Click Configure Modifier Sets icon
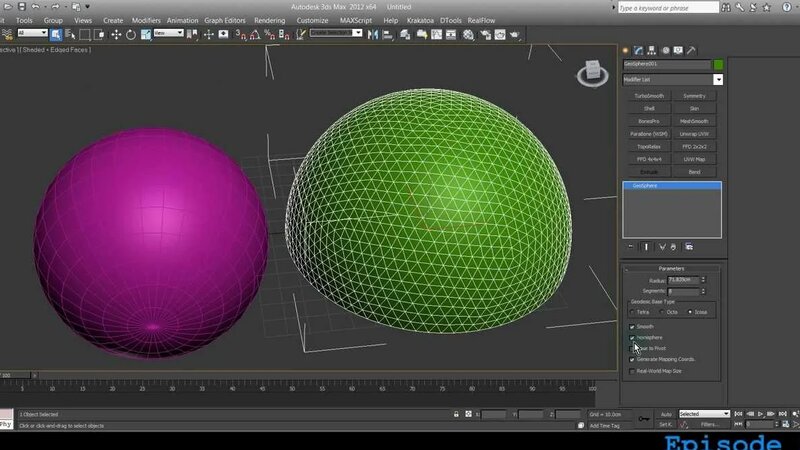This screenshot has width=800, height=450. [689, 247]
